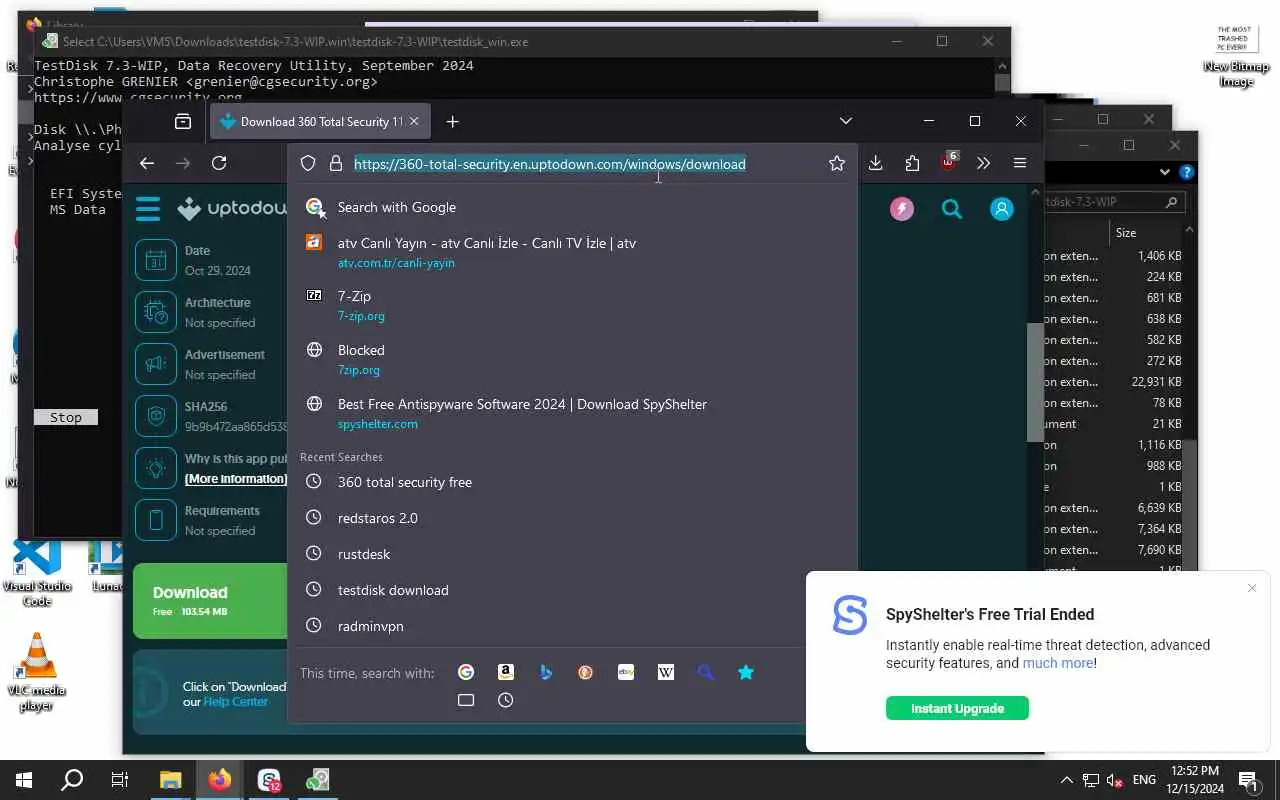Pick recent search rustdesk
The image size is (1280, 800).
(572, 554)
